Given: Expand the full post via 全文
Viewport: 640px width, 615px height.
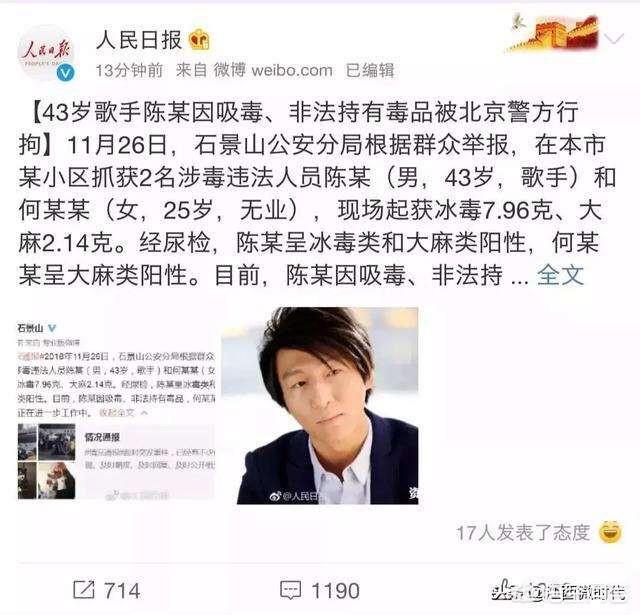Looking at the screenshot, I should (x=560, y=275).
